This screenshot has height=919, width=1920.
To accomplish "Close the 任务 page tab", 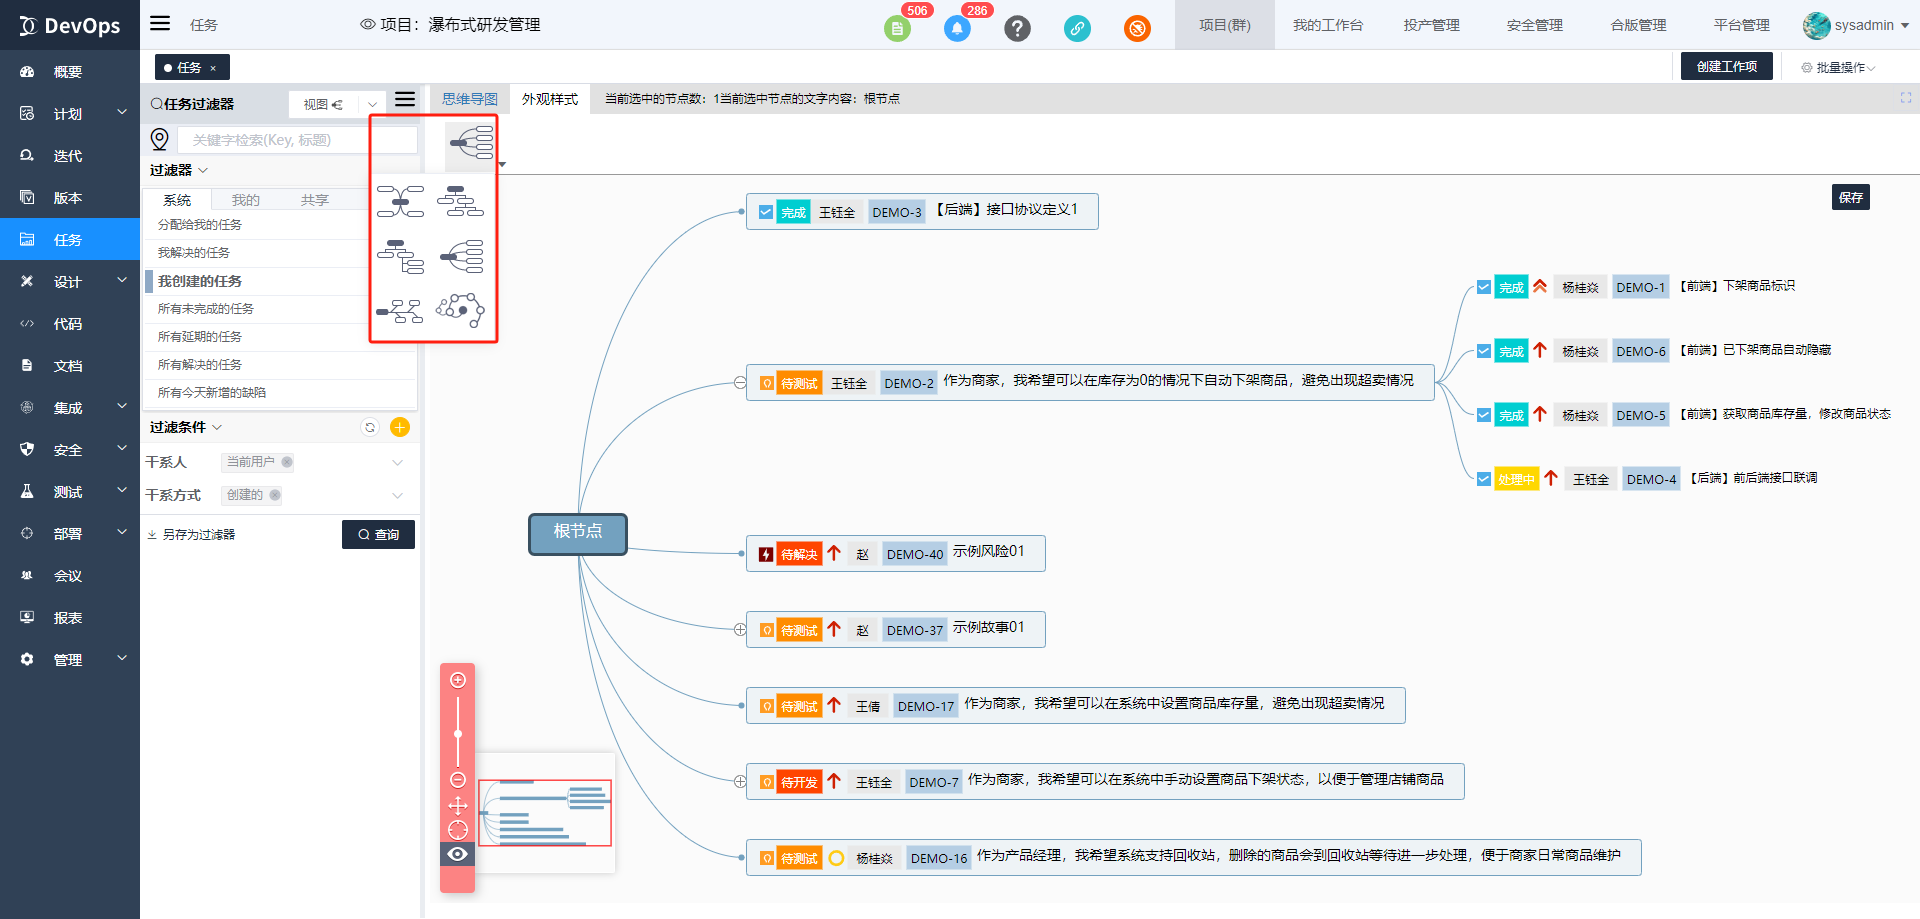I will point(213,68).
